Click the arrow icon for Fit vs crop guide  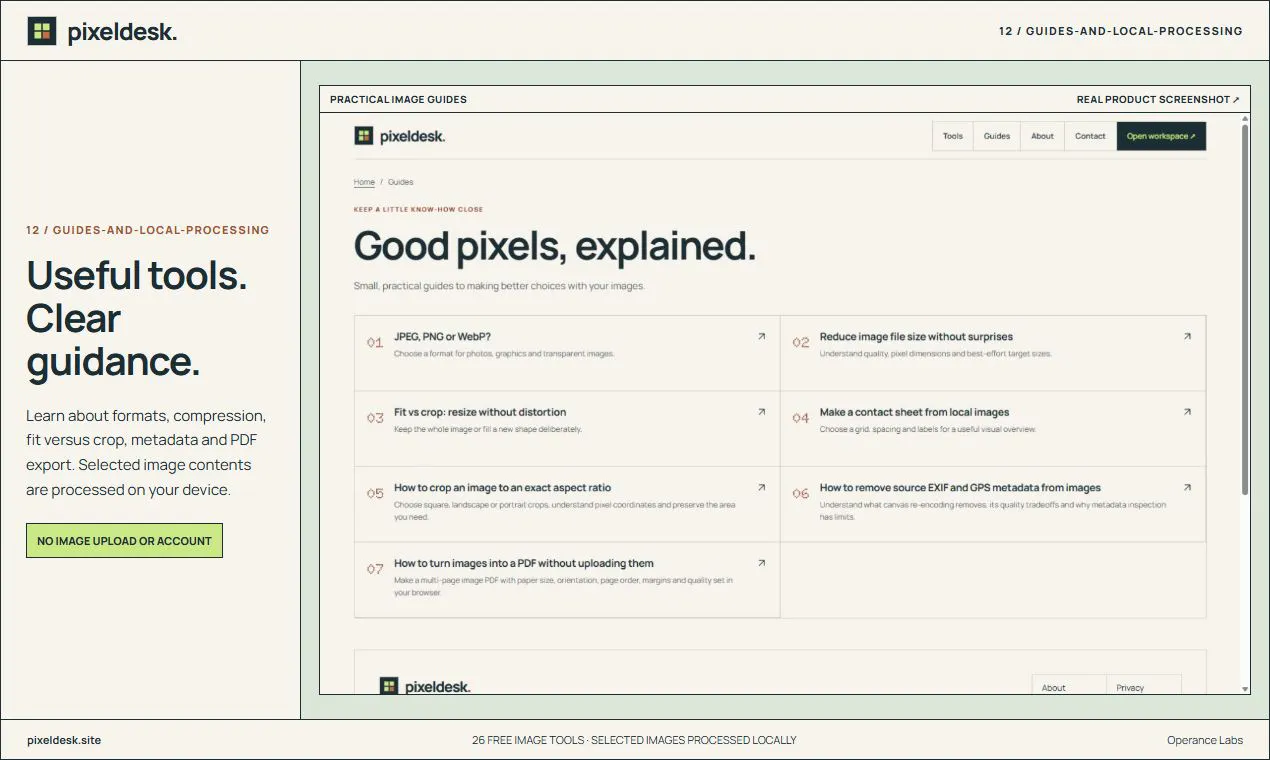click(761, 411)
